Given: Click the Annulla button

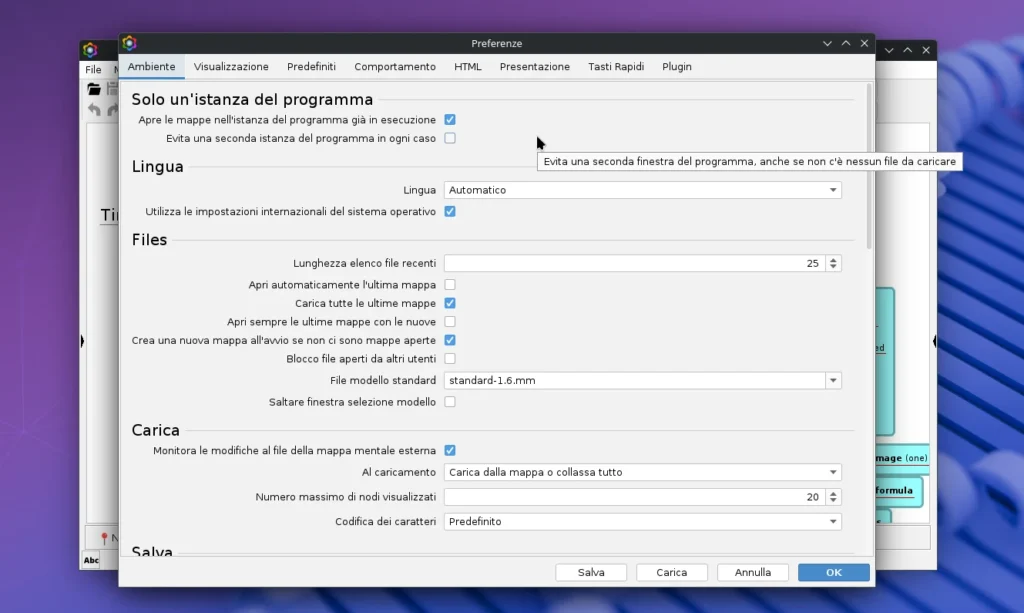Looking at the screenshot, I should coord(753,572).
